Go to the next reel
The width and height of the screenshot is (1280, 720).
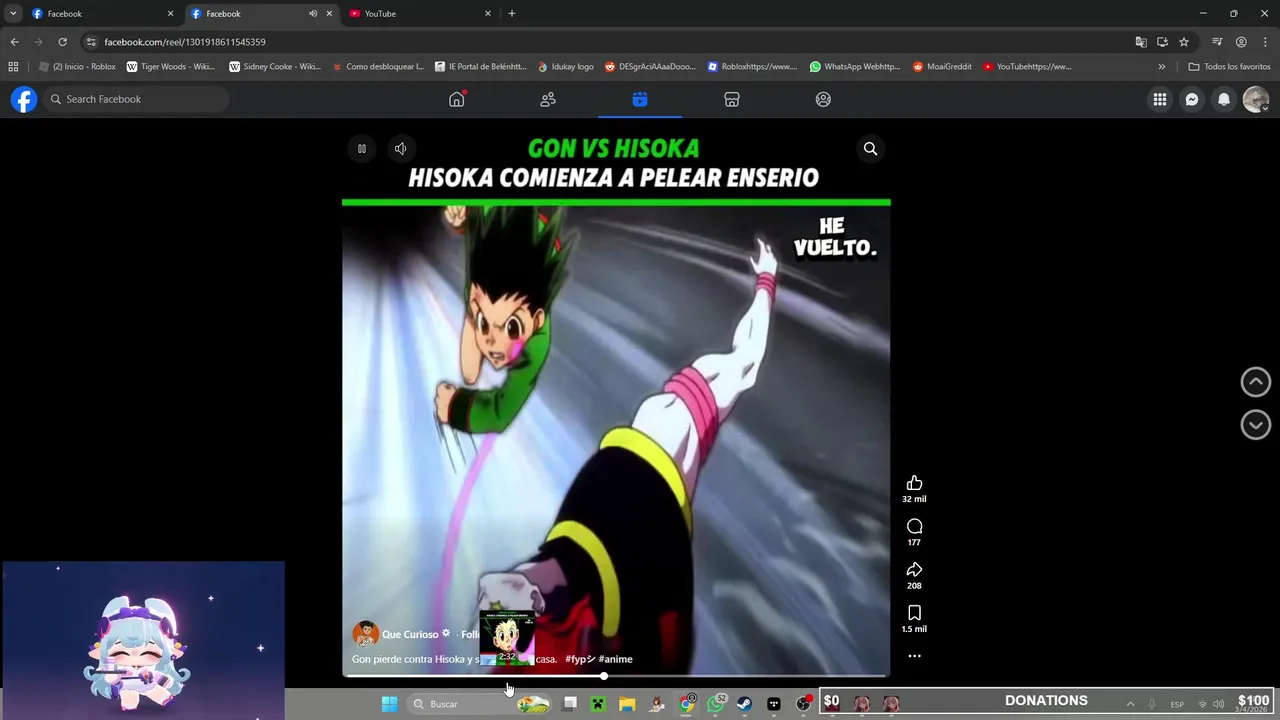[1256, 425]
